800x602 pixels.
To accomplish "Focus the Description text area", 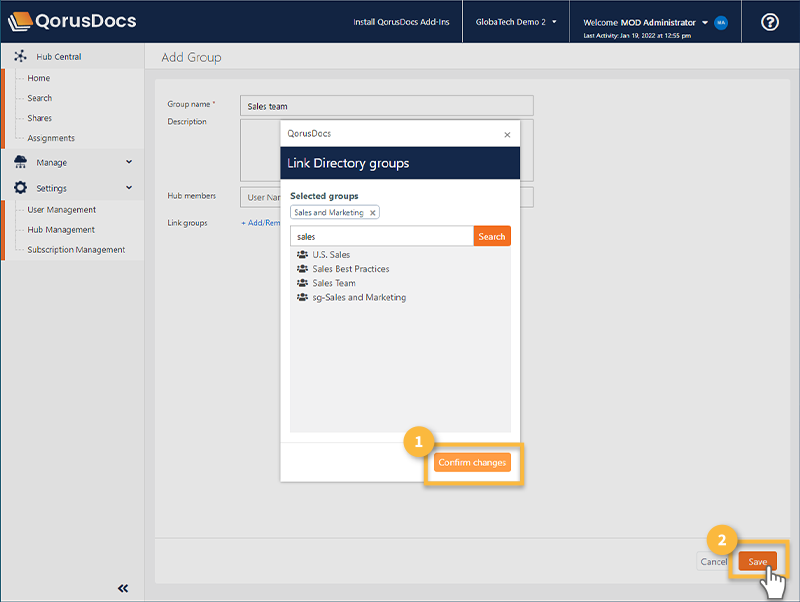I will pos(387,150).
